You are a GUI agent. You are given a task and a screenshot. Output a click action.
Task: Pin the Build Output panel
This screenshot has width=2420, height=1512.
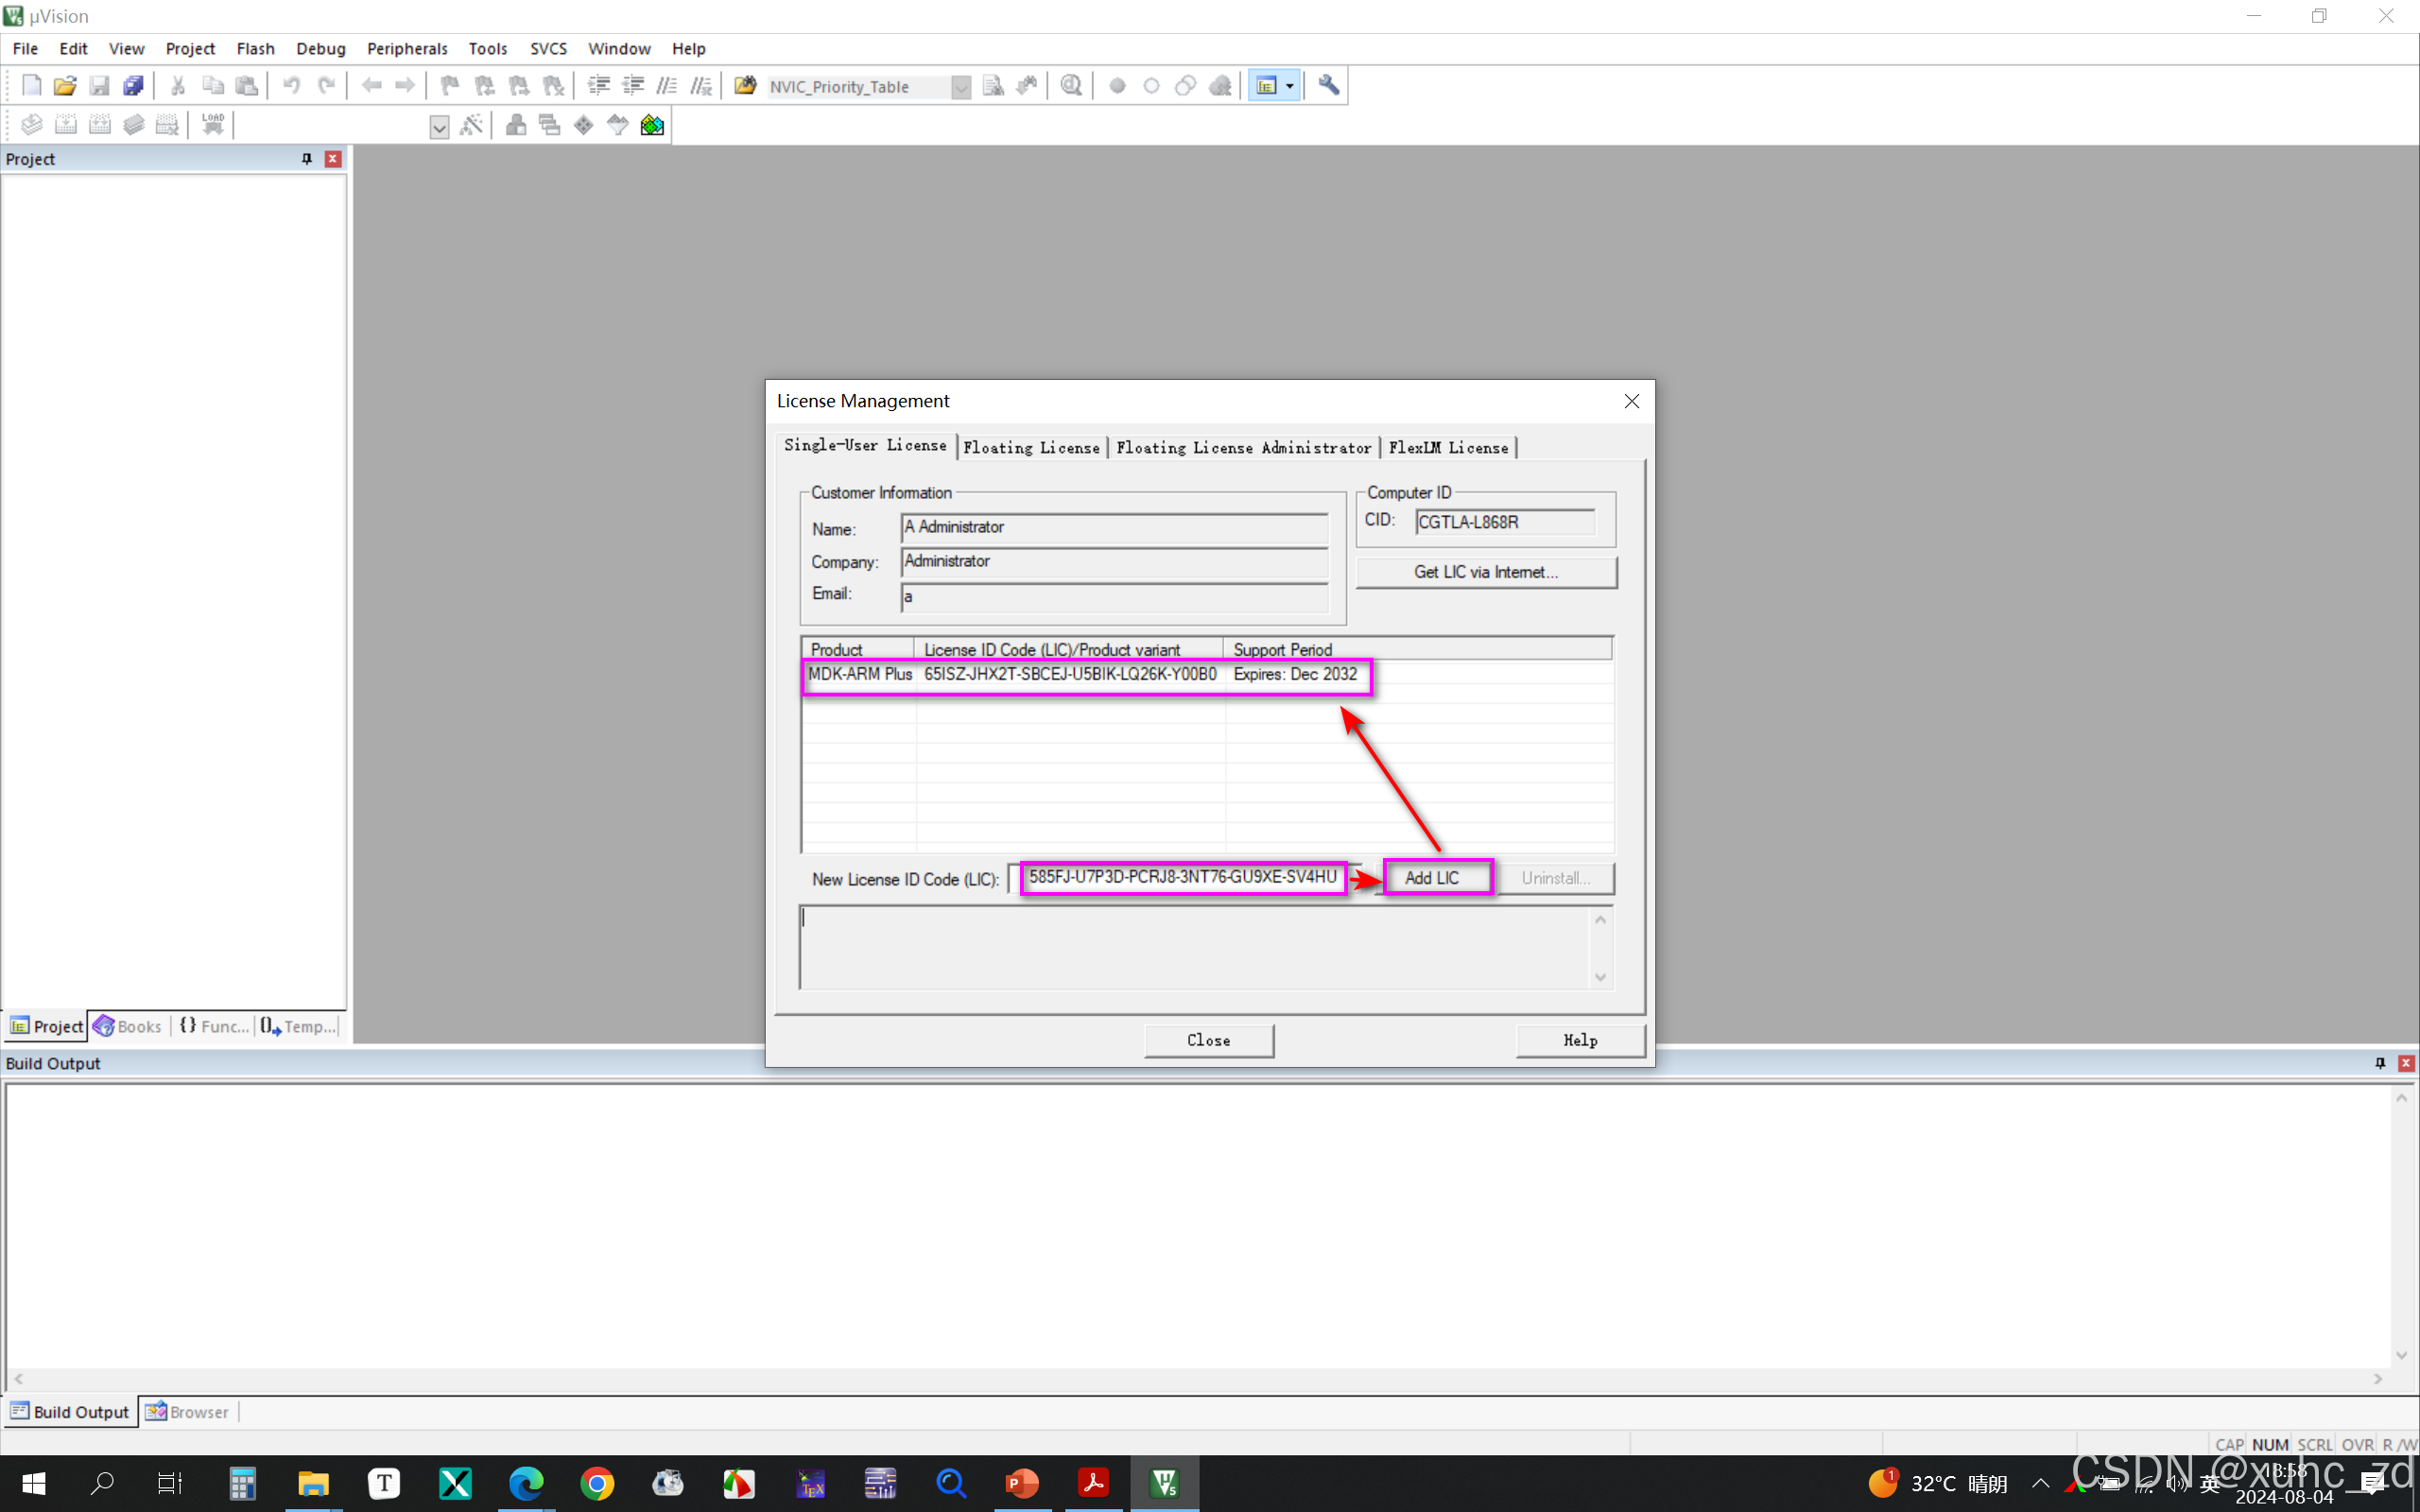point(2380,1063)
